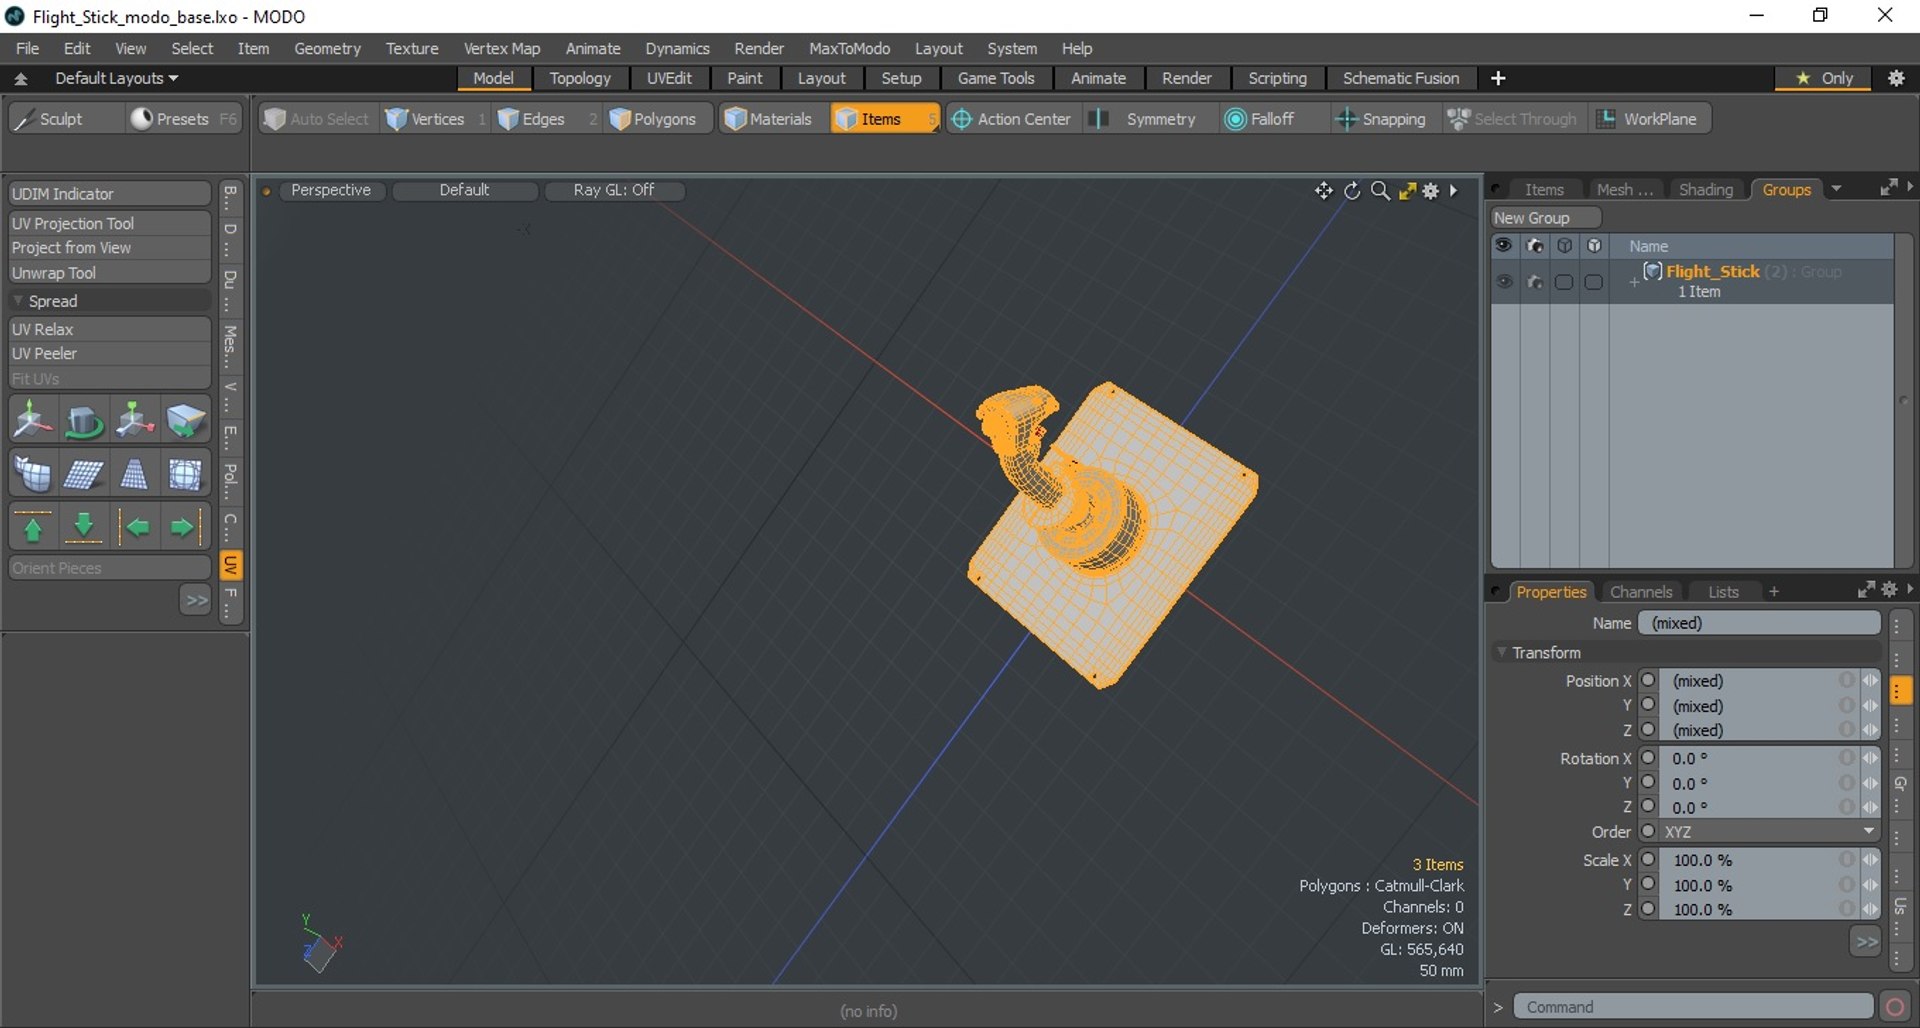Maximize the viewport with the orange arrow icon
The image size is (1920, 1028).
(1407, 191)
